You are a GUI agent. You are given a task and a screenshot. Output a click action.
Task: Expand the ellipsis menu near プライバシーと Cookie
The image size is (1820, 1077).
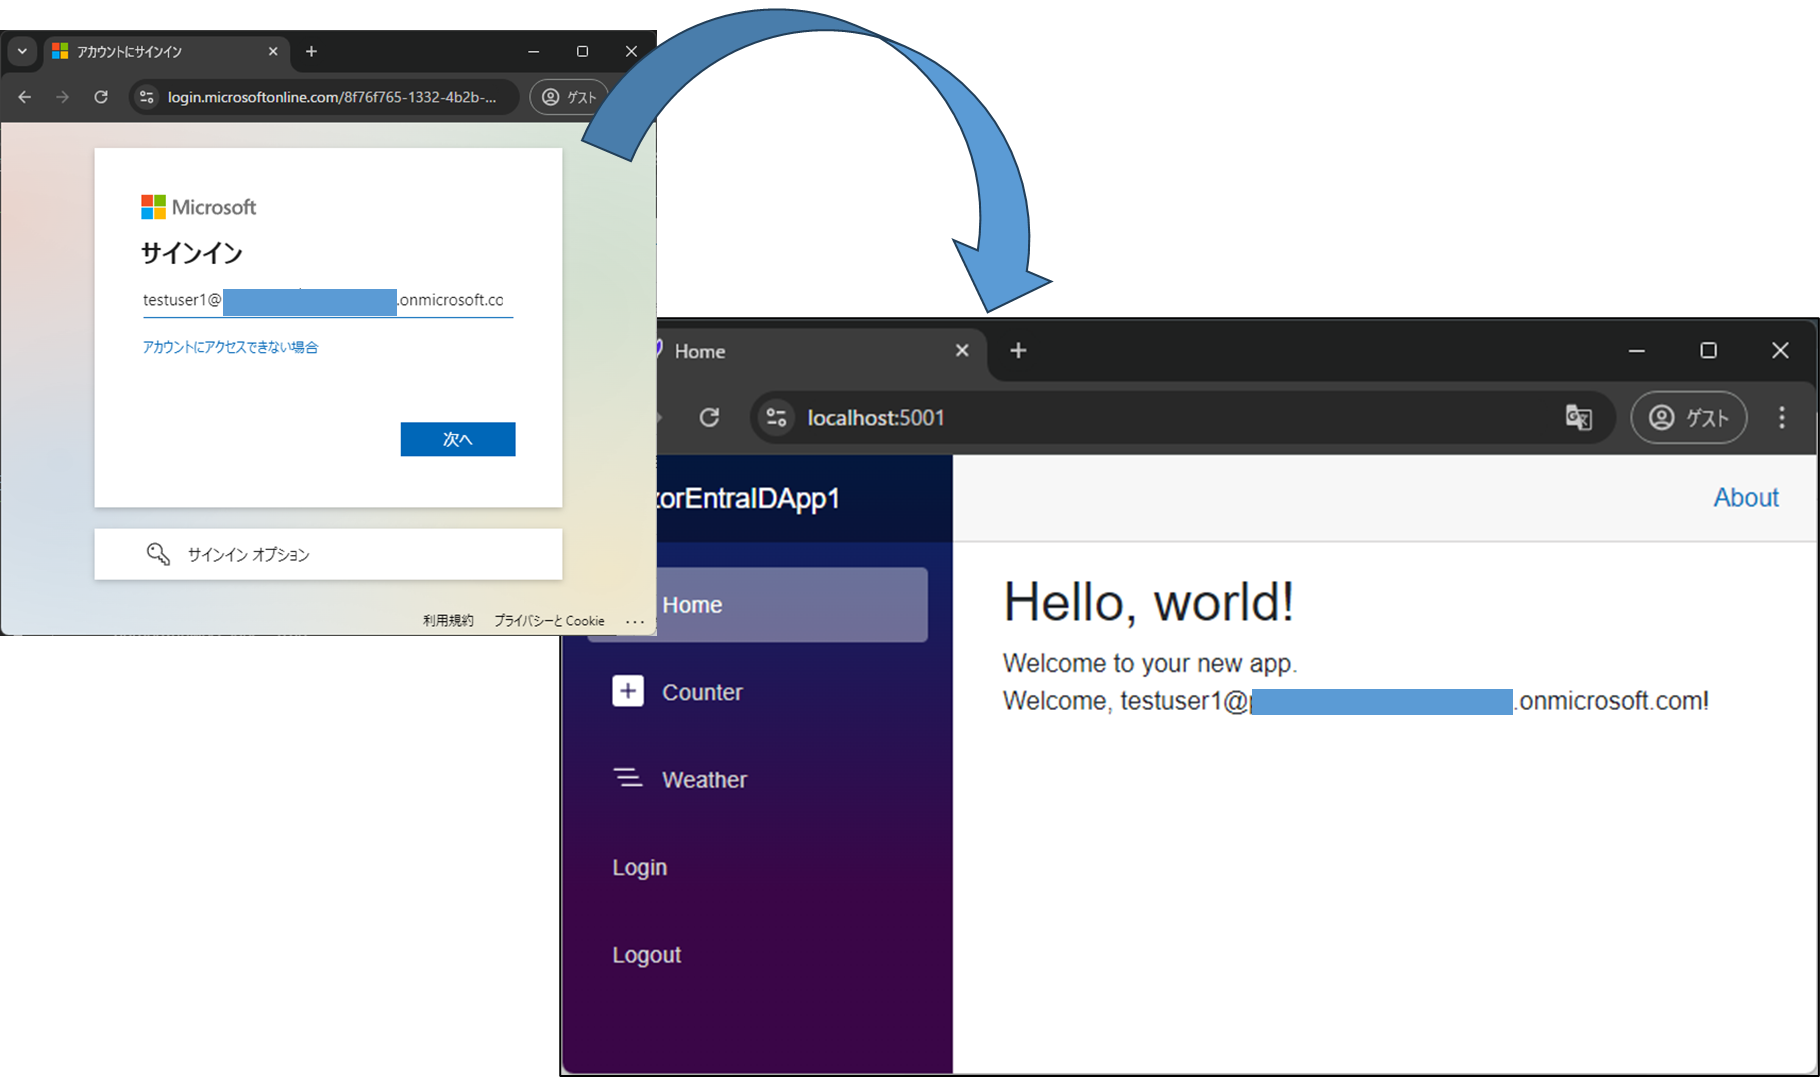[636, 620]
